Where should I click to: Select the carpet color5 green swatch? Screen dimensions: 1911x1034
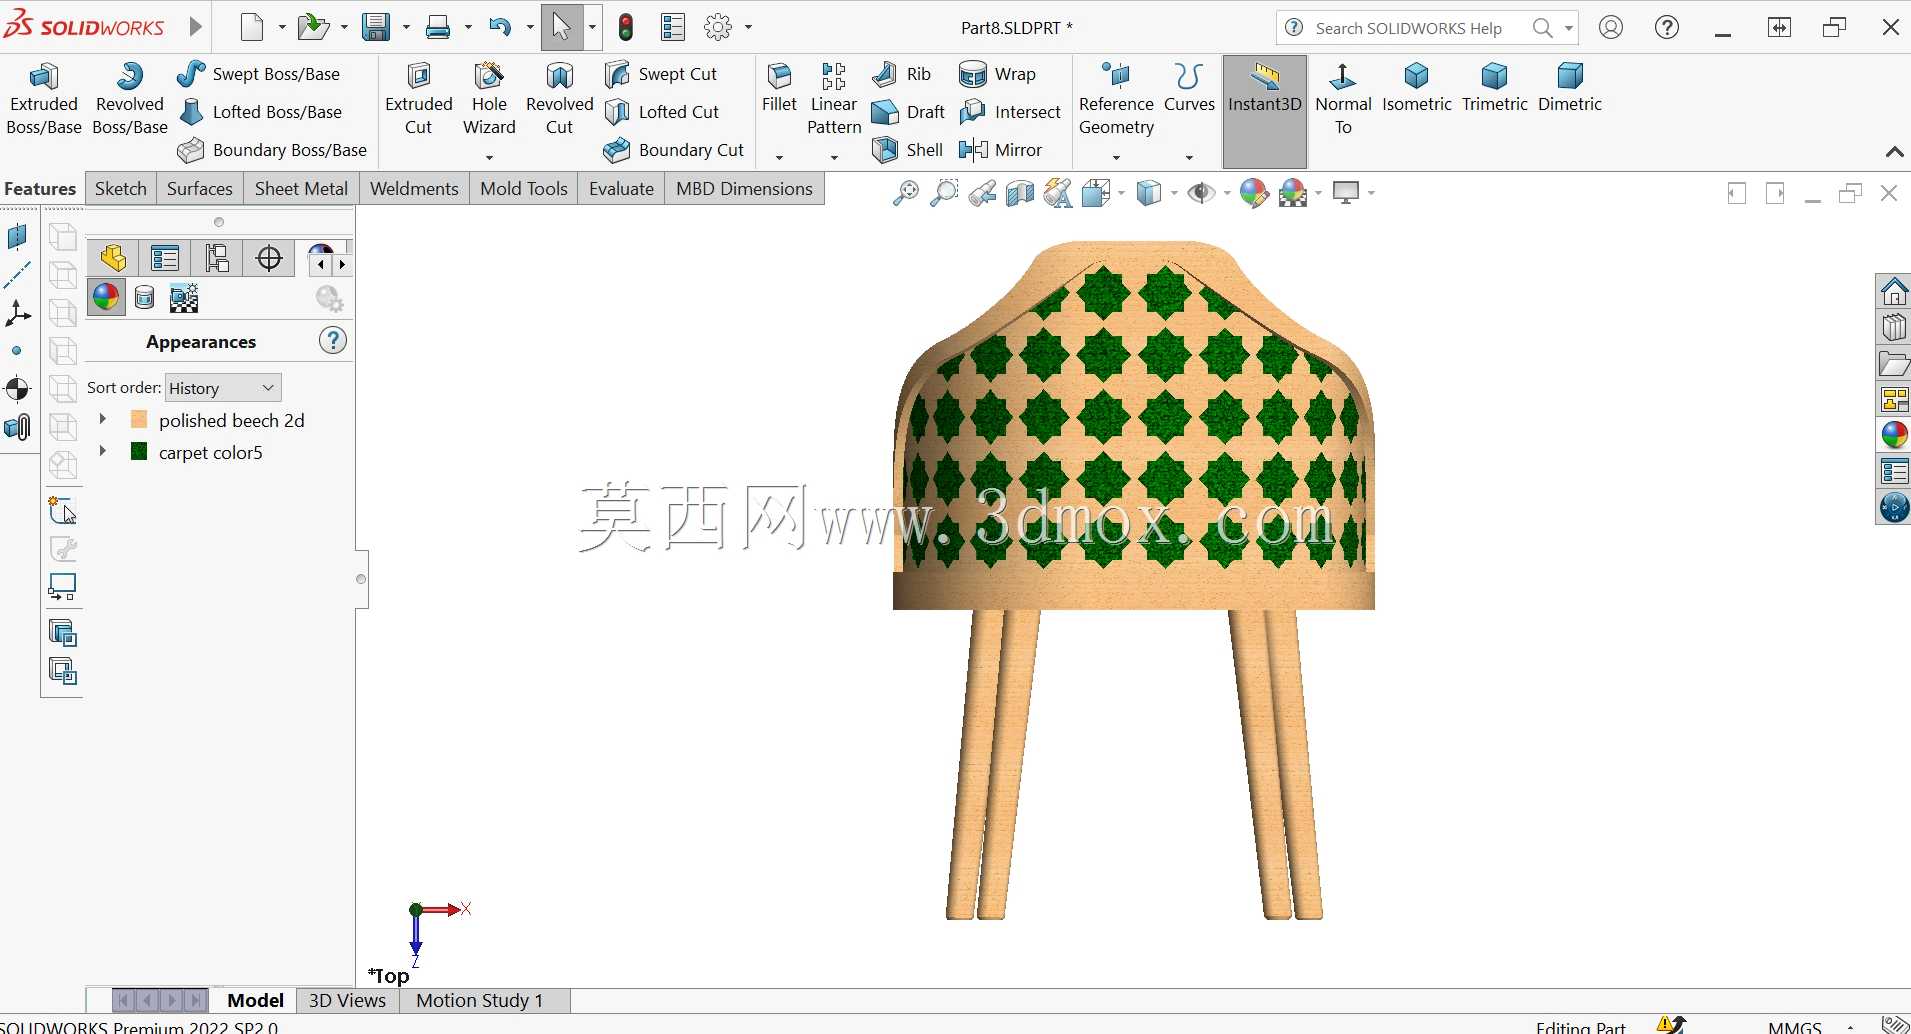click(x=139, y=452)
